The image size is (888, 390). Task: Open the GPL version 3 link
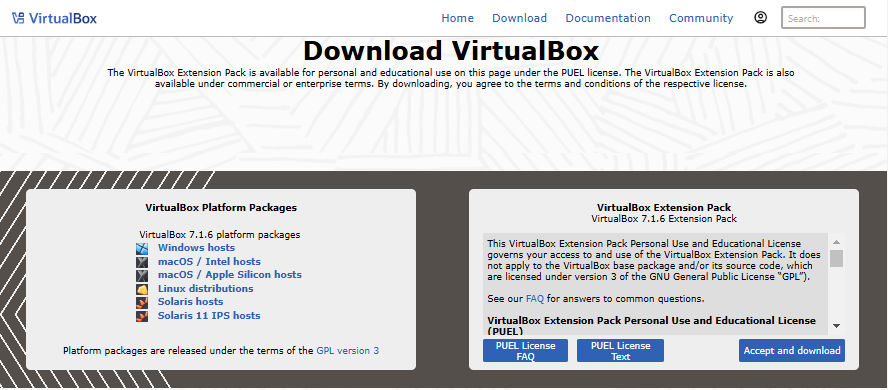348,351
